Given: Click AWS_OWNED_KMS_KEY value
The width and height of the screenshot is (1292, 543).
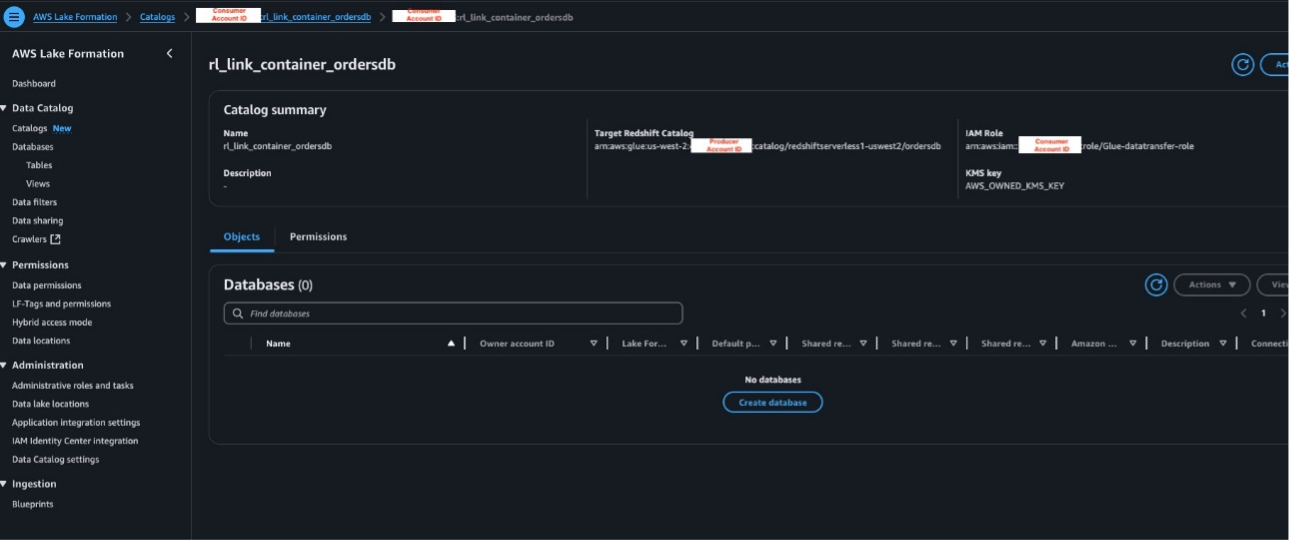Looking at the screenshot, I should pyautogui.click(x=1014, y=186).
